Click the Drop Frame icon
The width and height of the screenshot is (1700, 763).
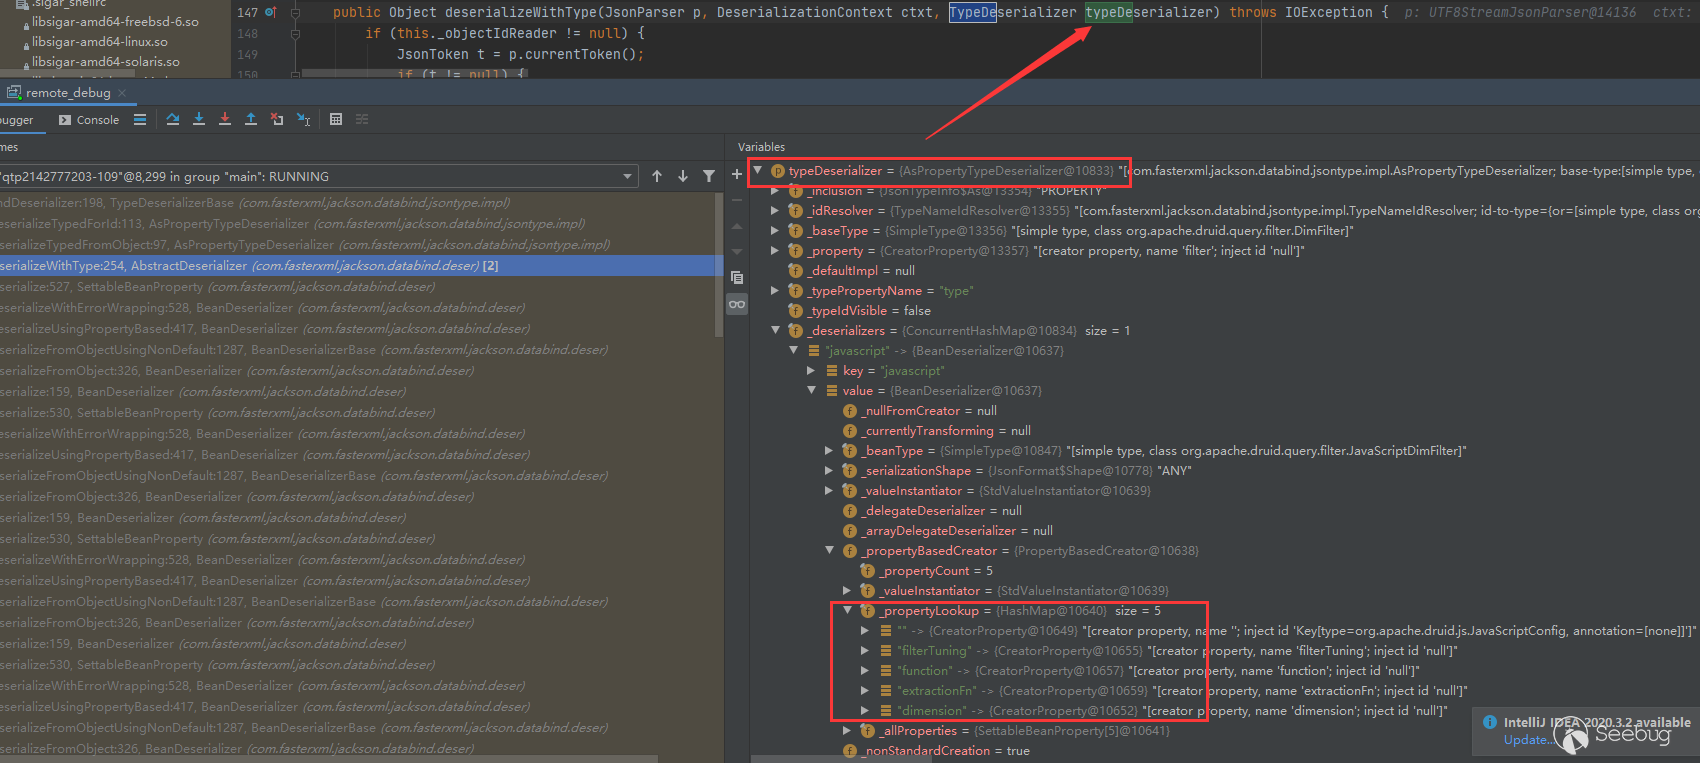click(x=277, y=119)
